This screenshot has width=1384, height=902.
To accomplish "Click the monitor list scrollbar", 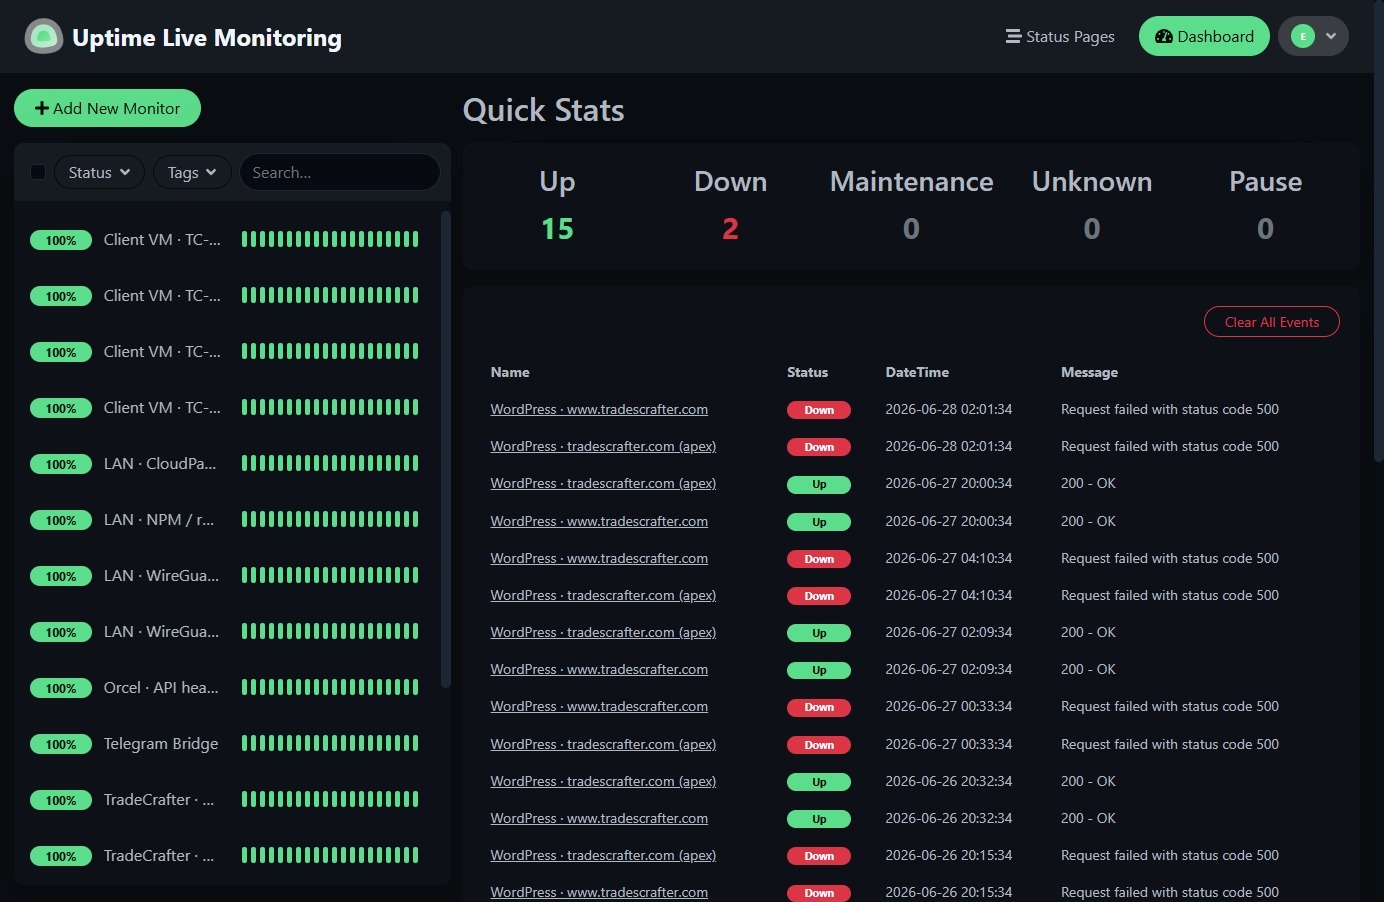I will [x=446, y=448].
